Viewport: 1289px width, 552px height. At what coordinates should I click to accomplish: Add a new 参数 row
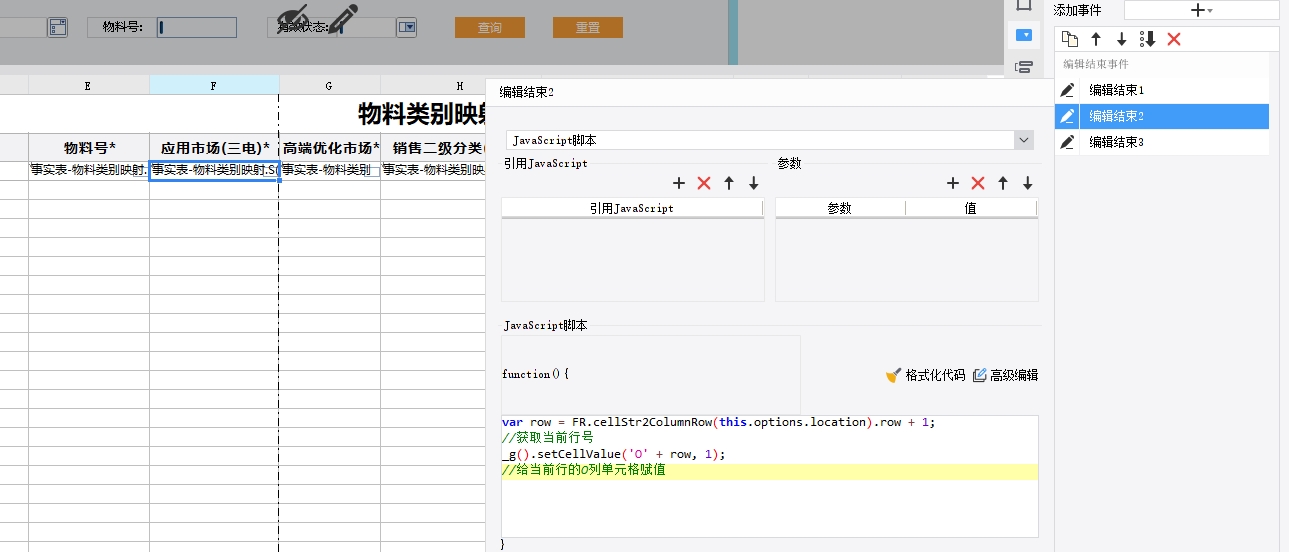pos(953,183)
